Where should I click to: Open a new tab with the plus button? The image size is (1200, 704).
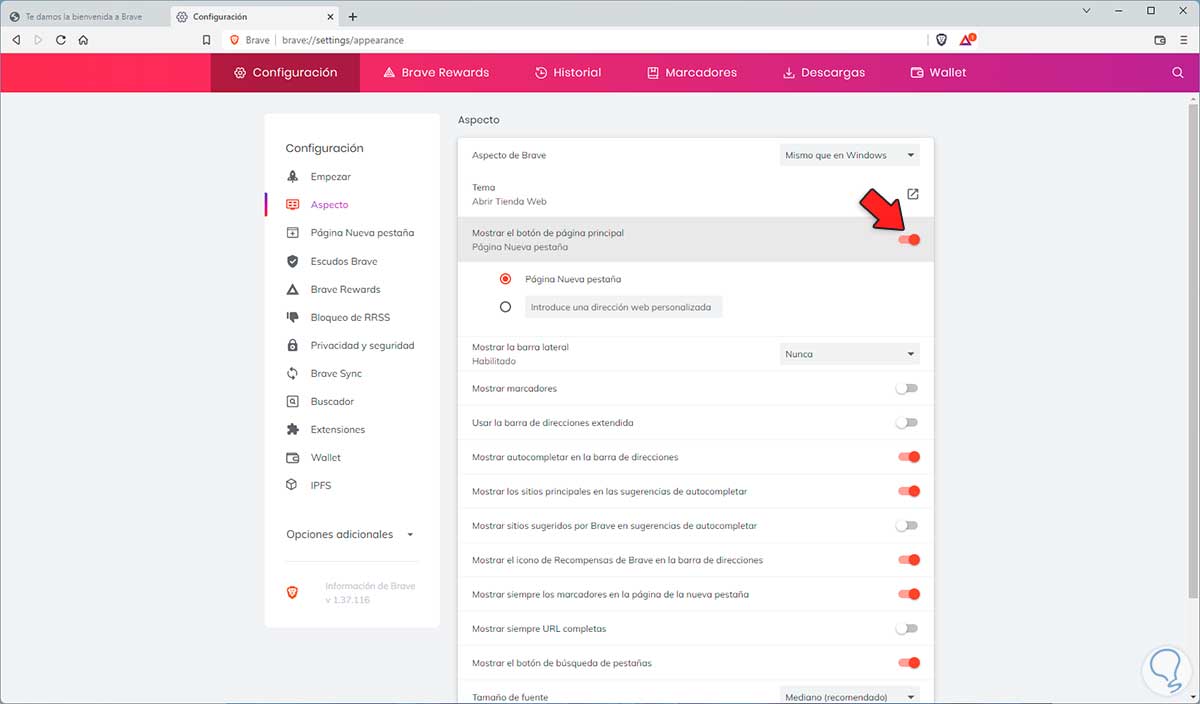(352, 17)
